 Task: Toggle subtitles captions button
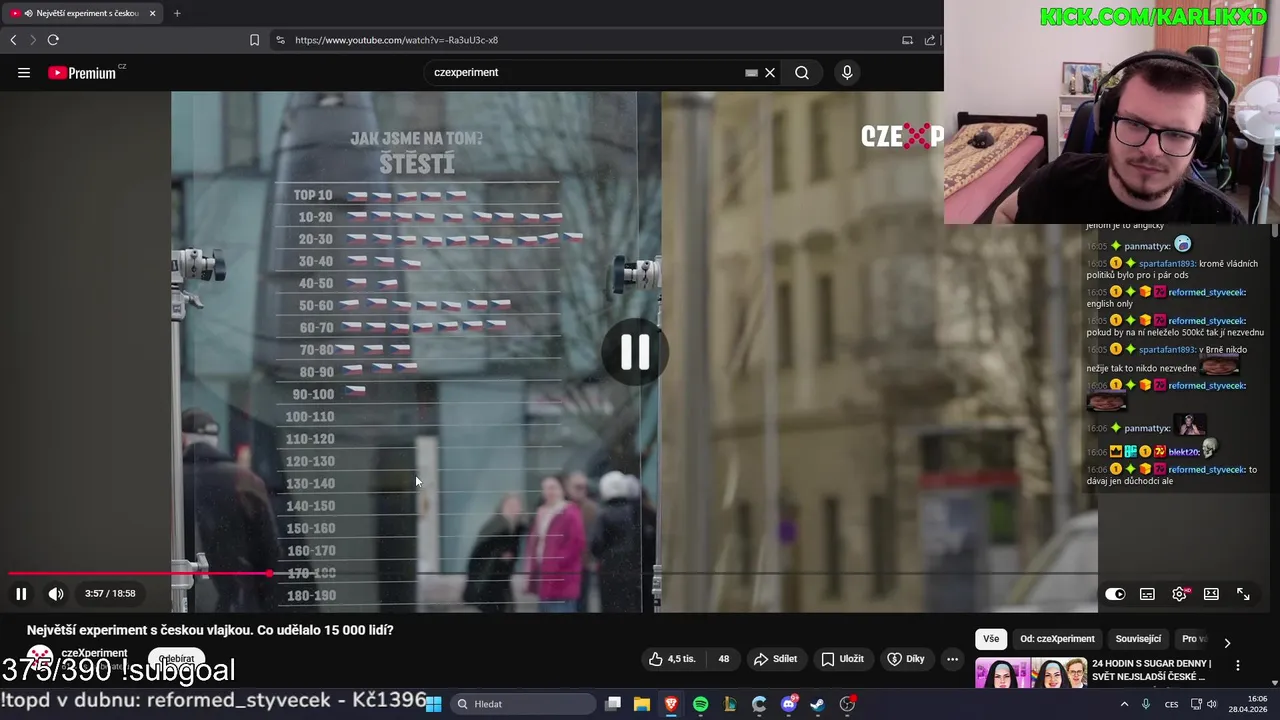tap(1147, 594)
